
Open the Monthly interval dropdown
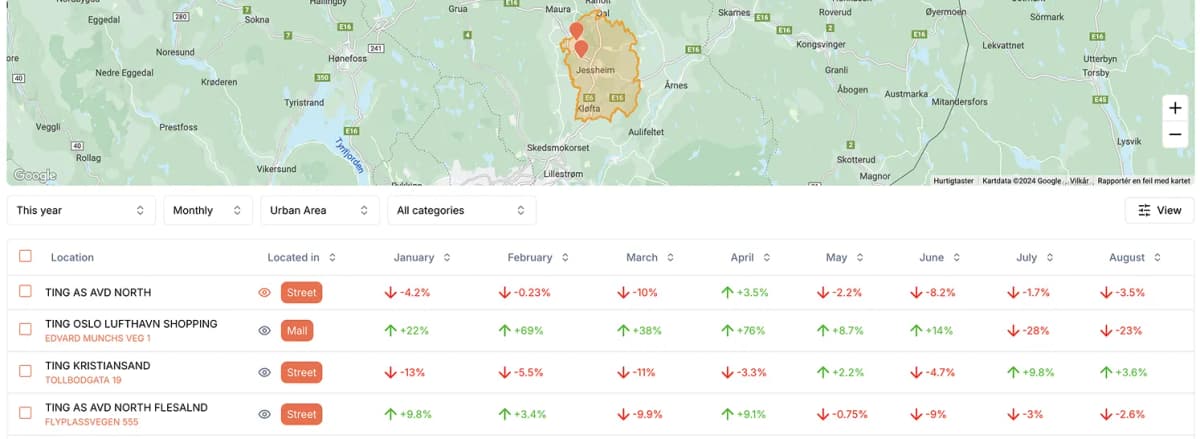coord(207,210)
